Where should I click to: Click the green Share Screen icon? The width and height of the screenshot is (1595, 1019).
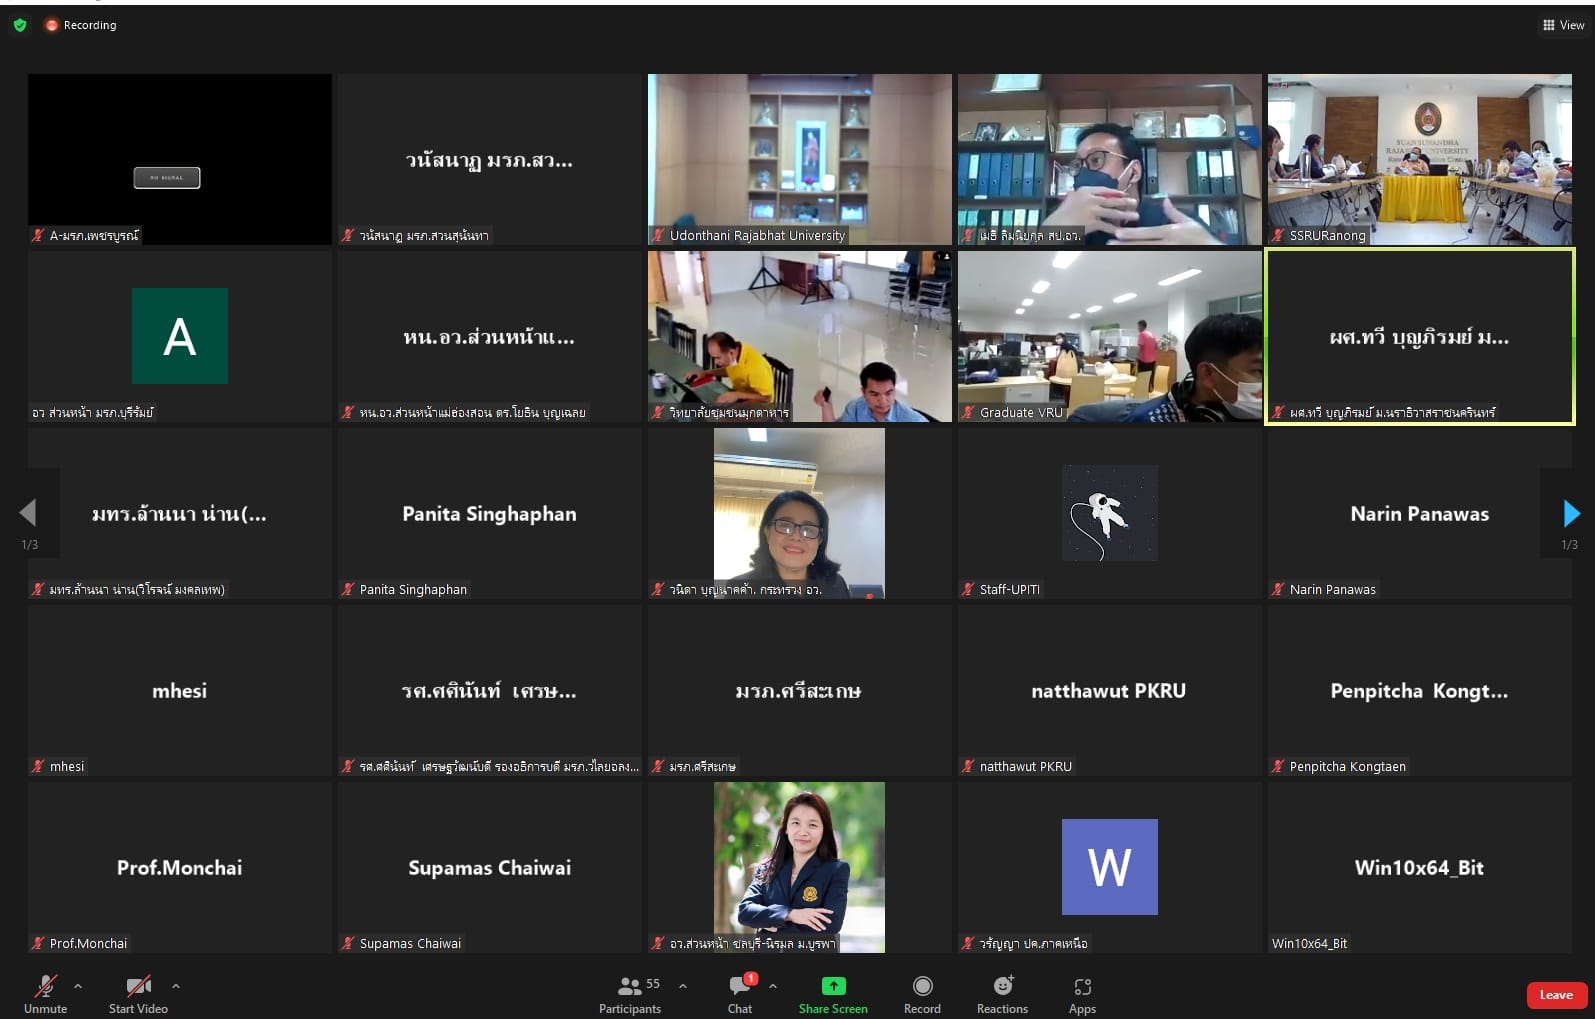click(833, 986)
